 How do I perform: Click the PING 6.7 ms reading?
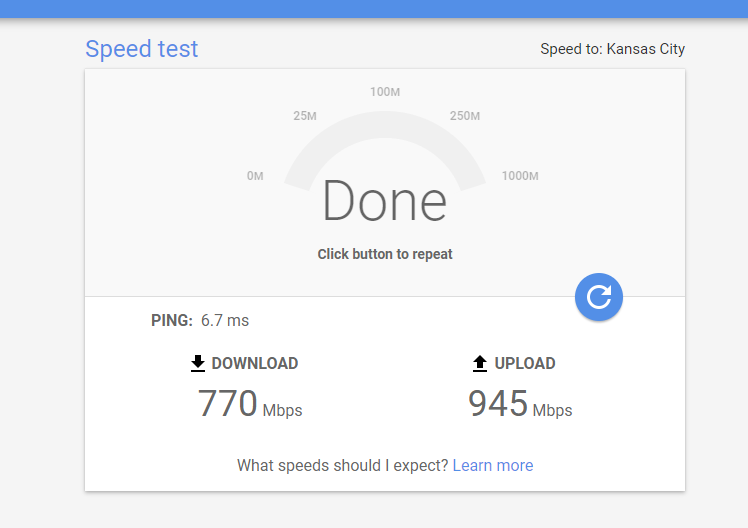200,321
